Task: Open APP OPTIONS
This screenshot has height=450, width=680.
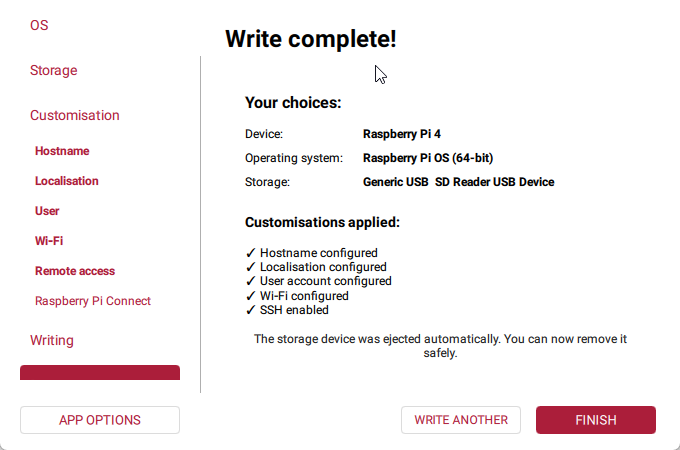Action: [100, 420]
